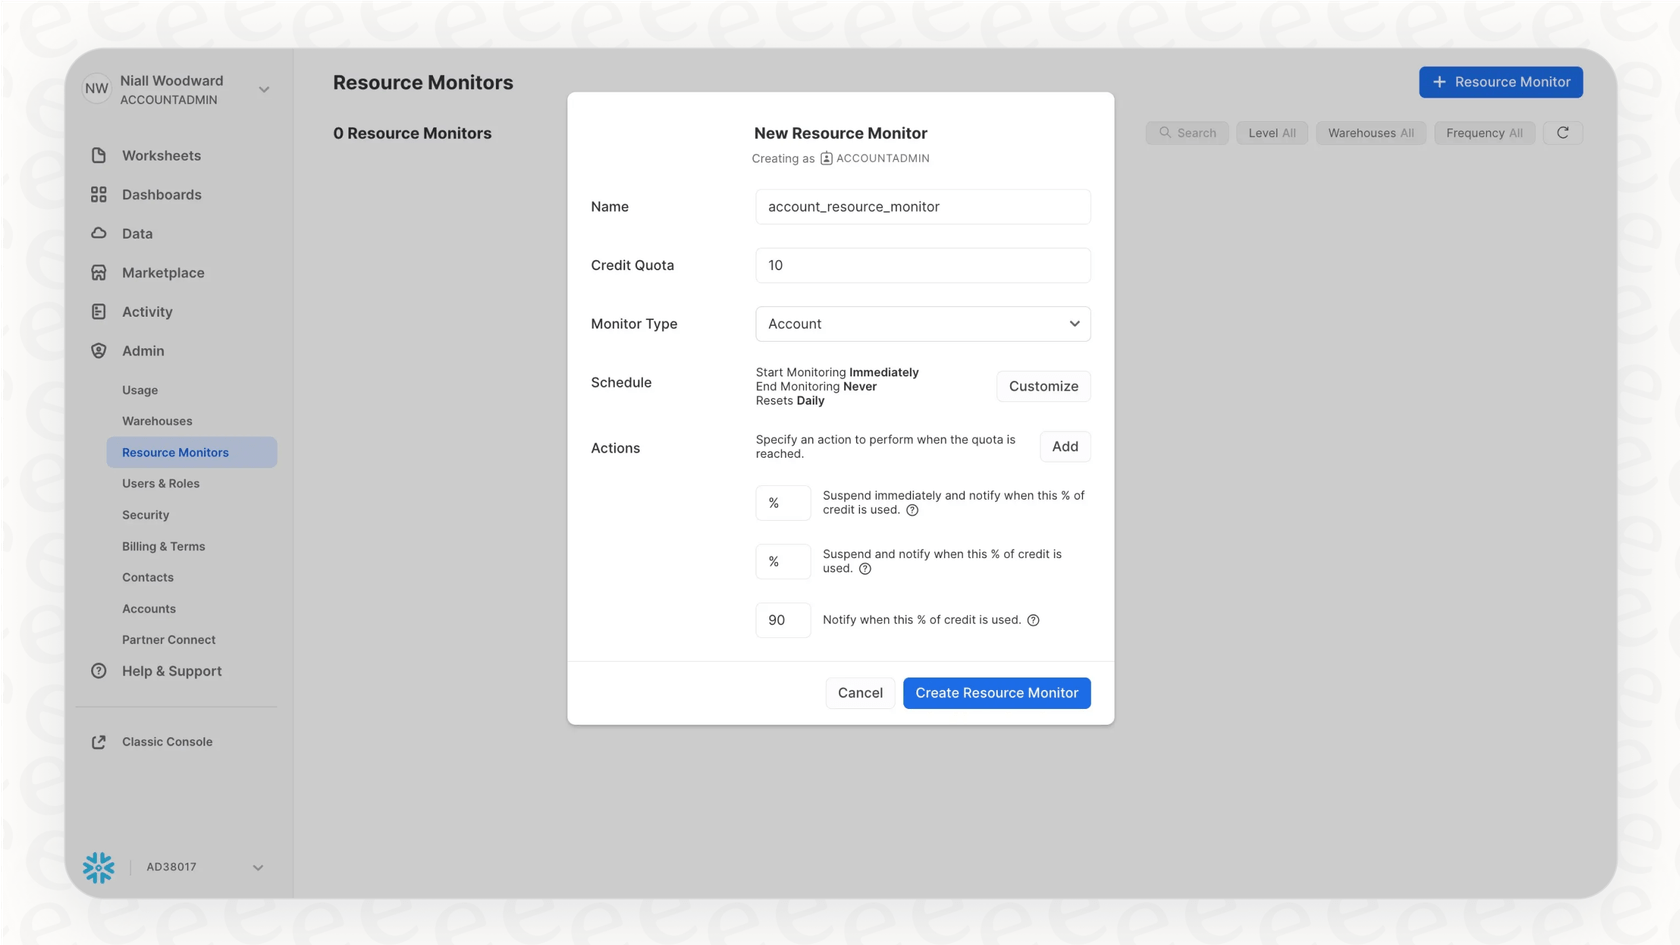
Task: Open Dashboards from the sidebar icon
Action: coord(98,194)
